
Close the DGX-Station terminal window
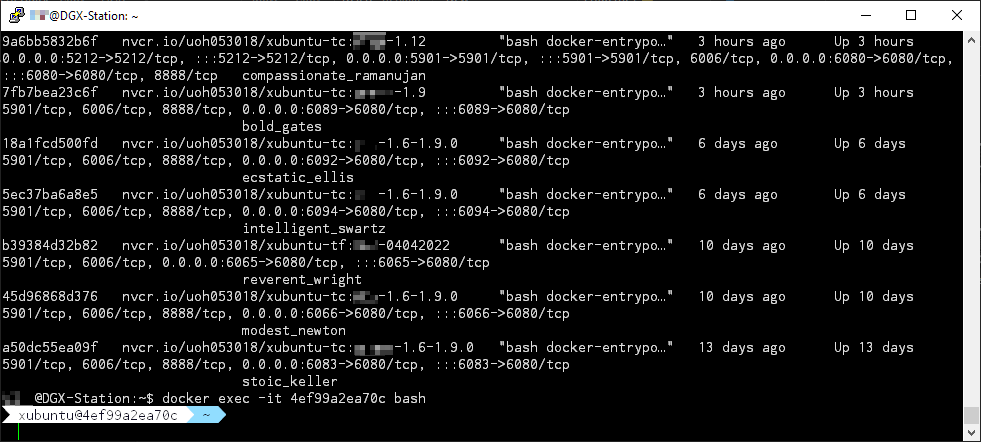pyautogui.click(x=957, y=16)
